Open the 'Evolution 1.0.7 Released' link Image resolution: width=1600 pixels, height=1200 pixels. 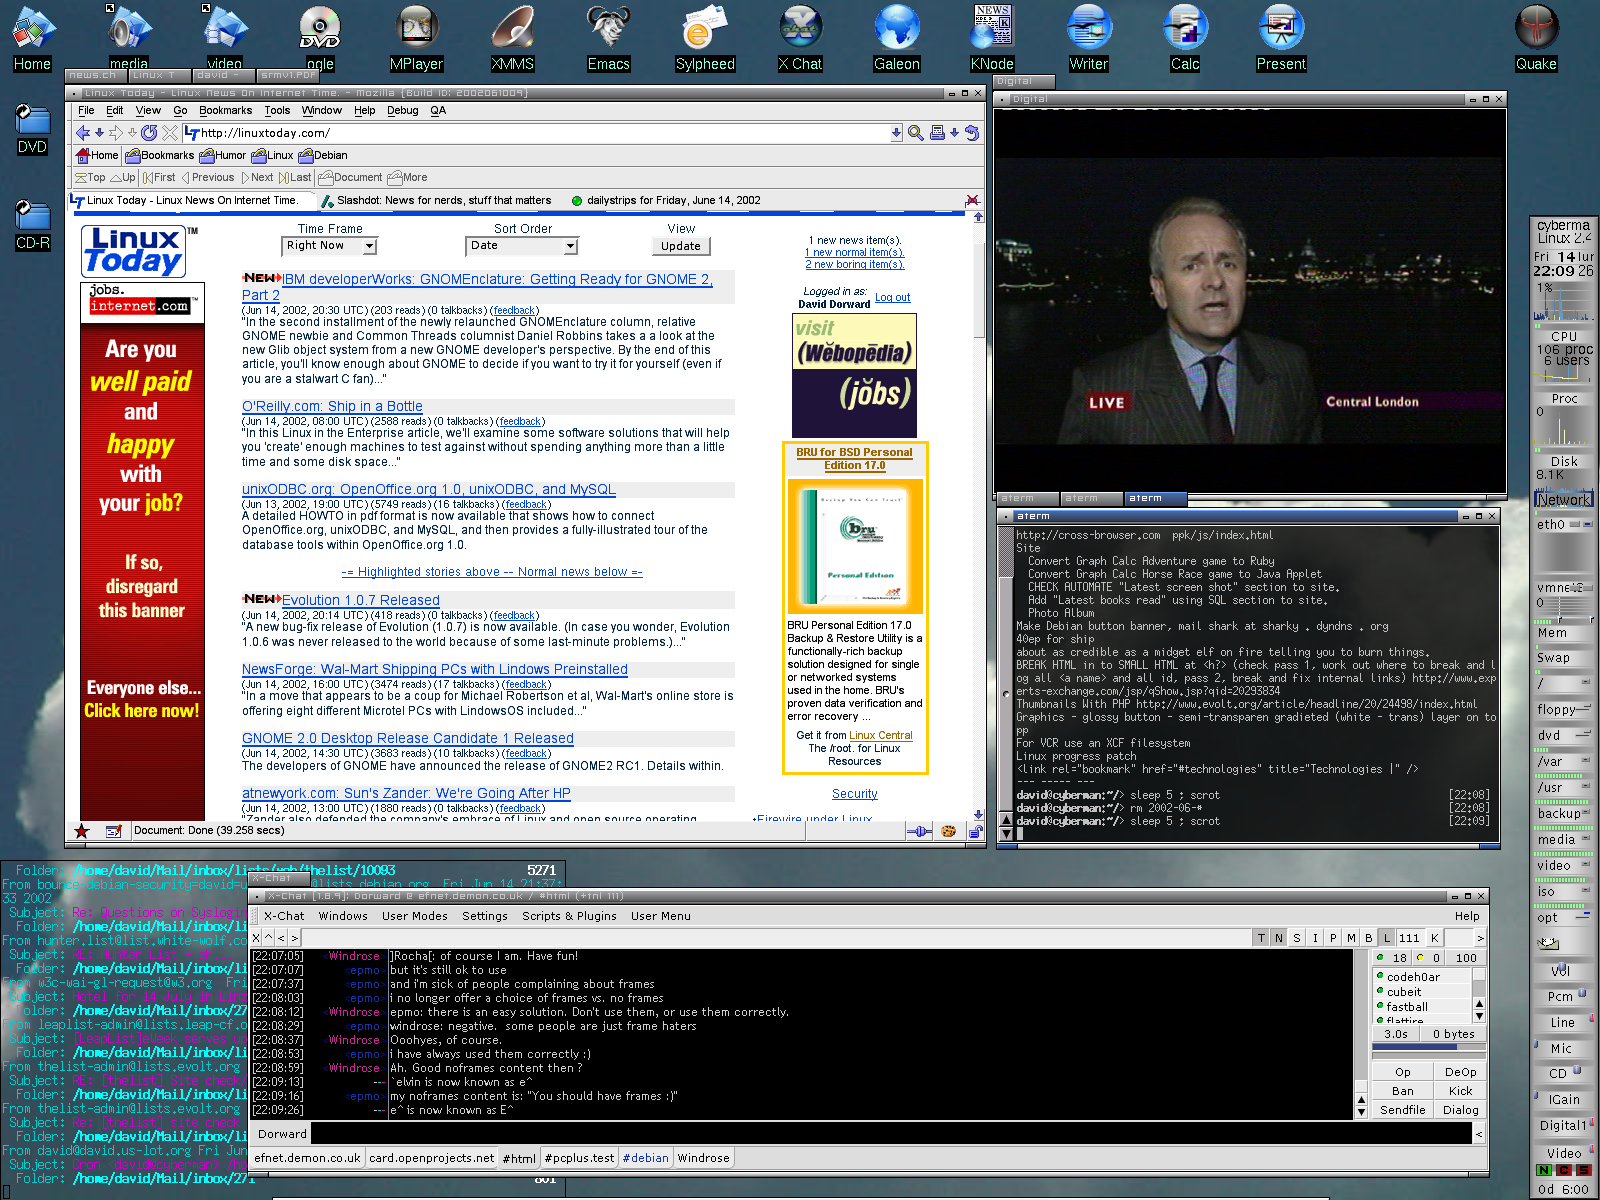click(360, 600)
